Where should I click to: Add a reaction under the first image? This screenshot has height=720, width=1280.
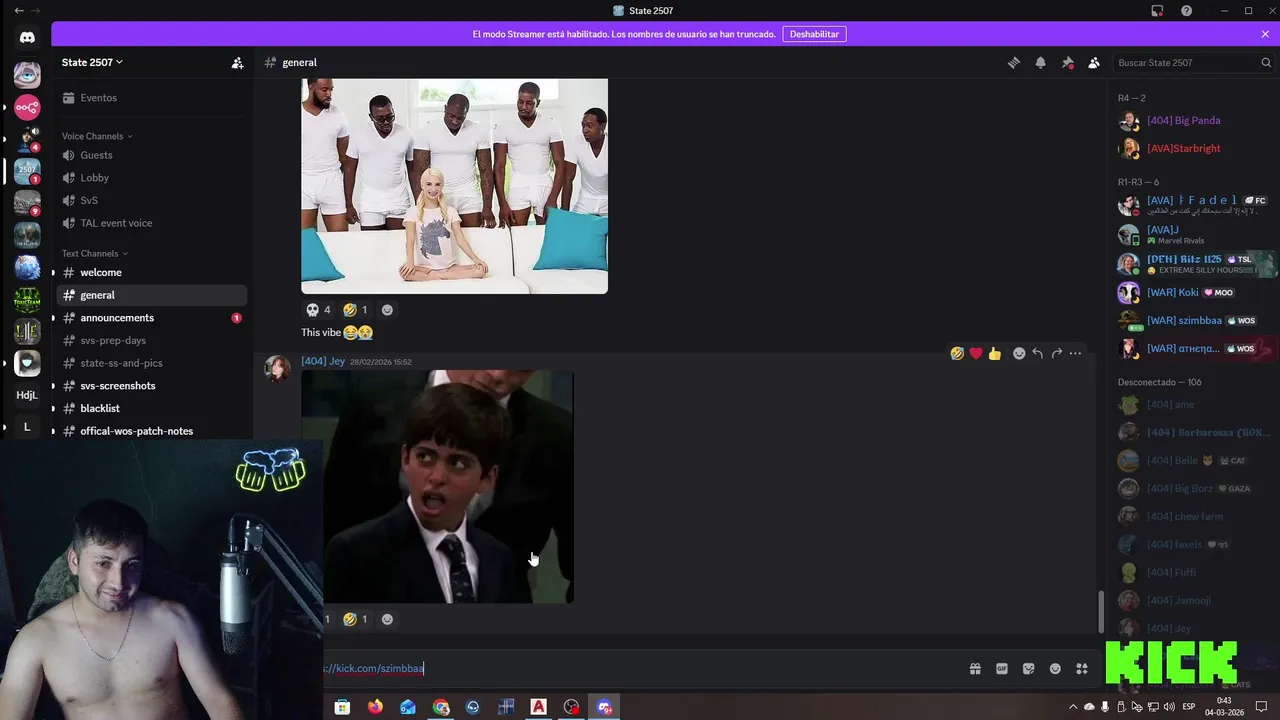pyautogui.click(x=387, y=310)
